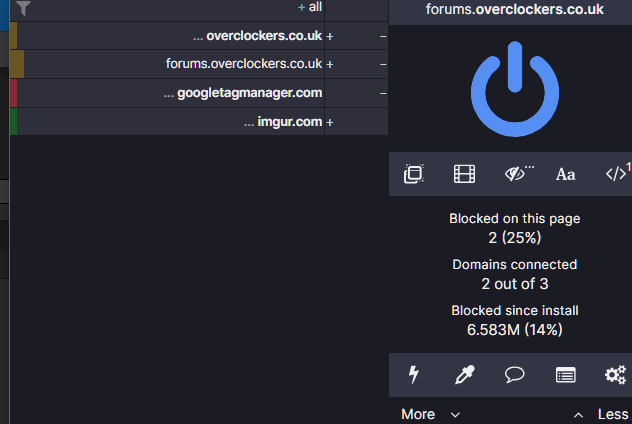Toggle blocking of large media elements
Screen dimensions: 632x424
pyautogui.click(x=464, y=174)
